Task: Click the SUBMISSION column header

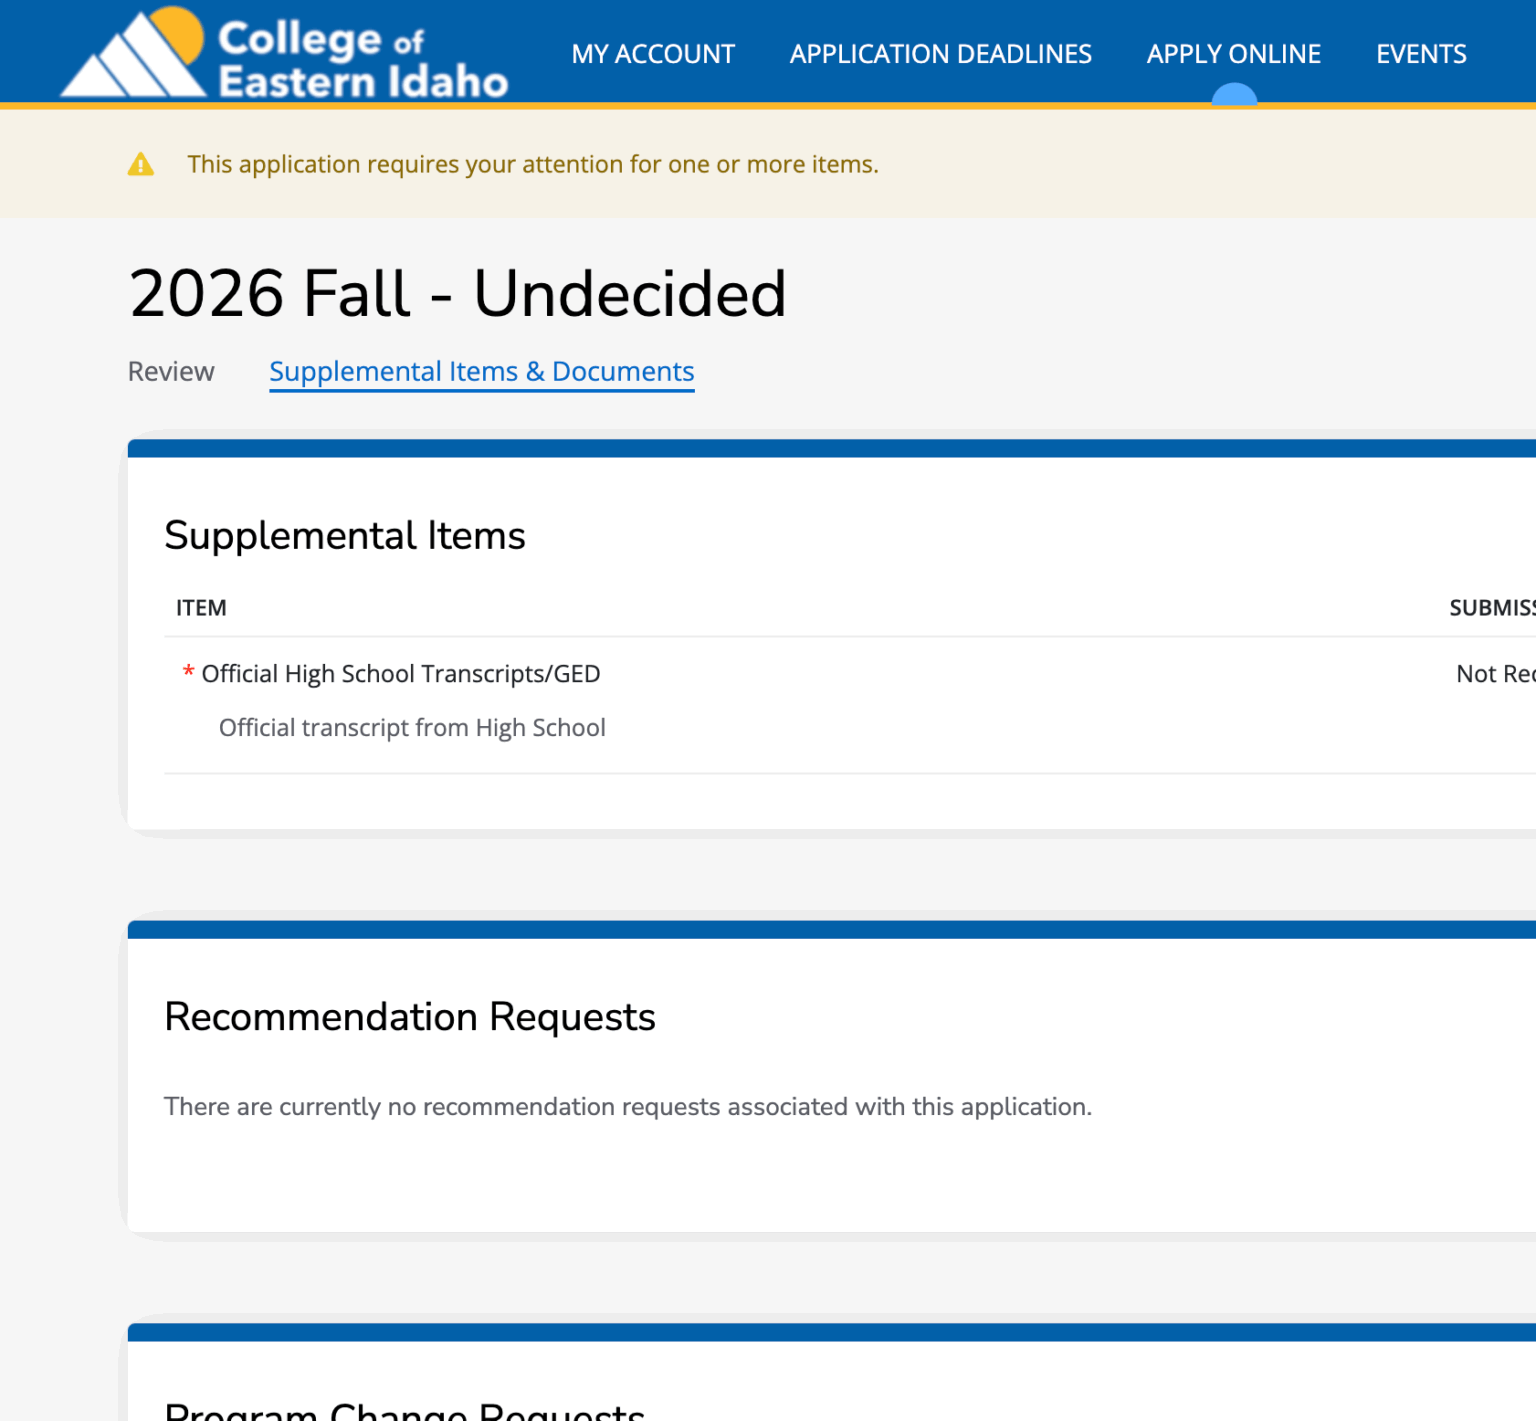Action: coord(1494,607)
